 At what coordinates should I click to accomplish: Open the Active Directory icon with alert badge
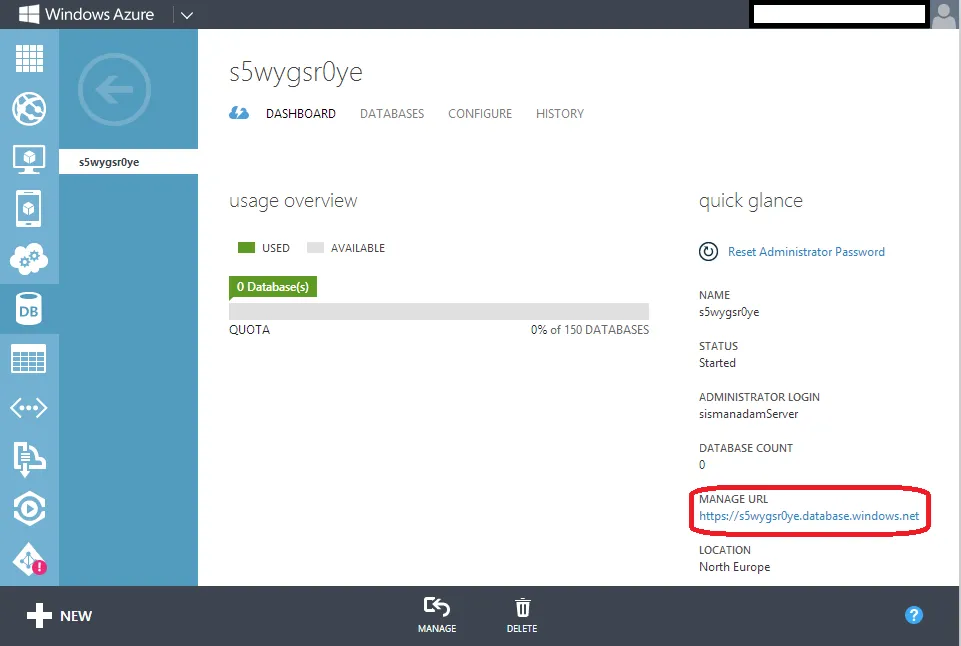[x=29, y=559]
